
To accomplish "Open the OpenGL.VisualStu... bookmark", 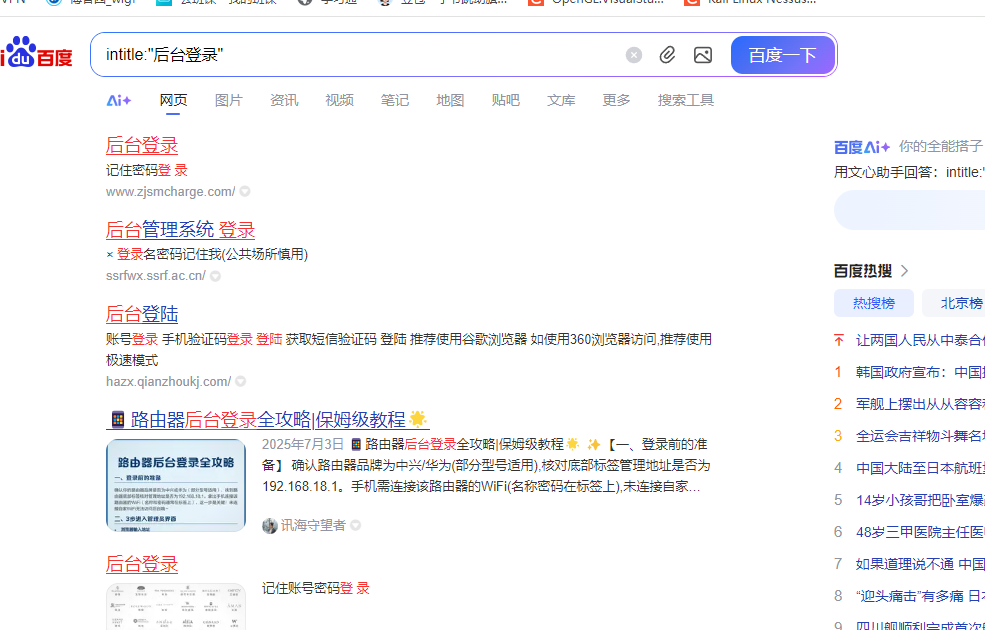I will (x=596, y=2).
